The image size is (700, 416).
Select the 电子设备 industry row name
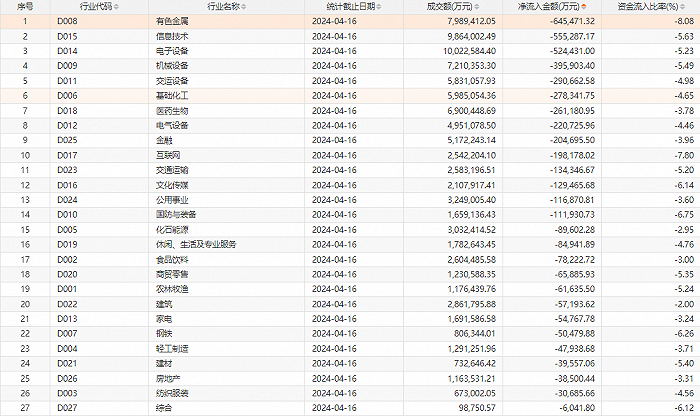coord(172,51)
